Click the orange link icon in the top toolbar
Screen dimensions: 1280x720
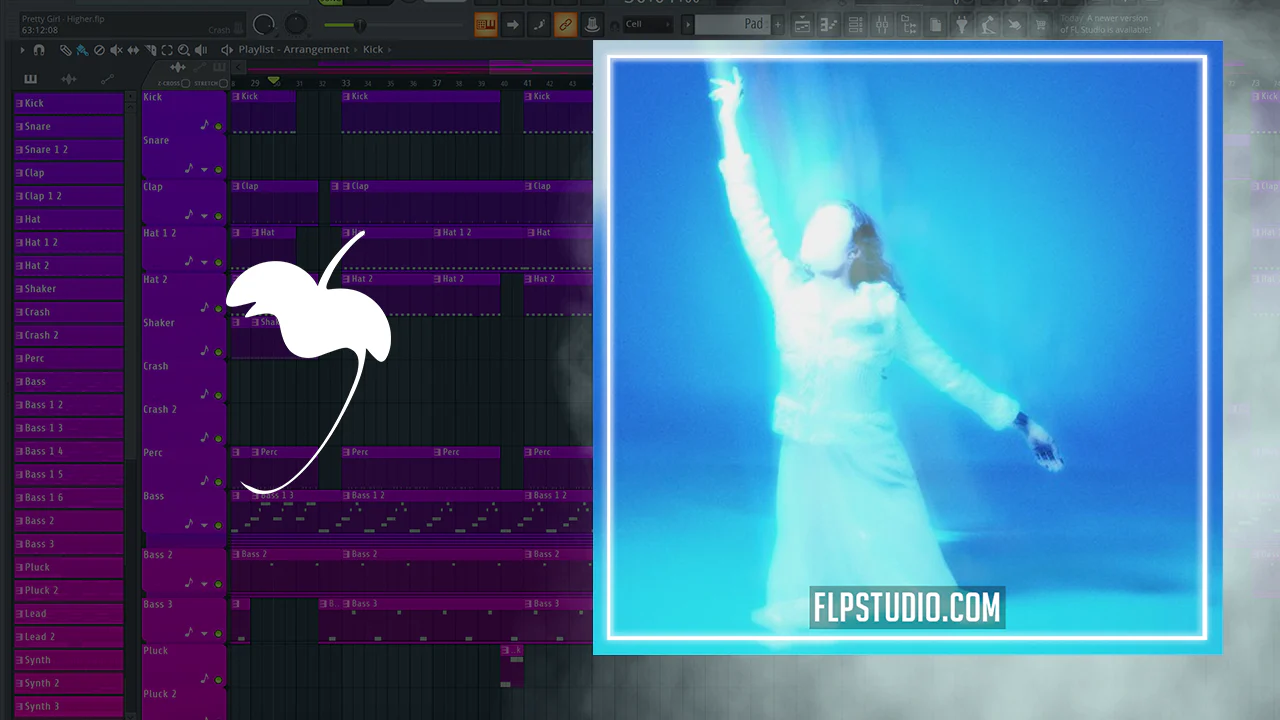tap(565, 24)
